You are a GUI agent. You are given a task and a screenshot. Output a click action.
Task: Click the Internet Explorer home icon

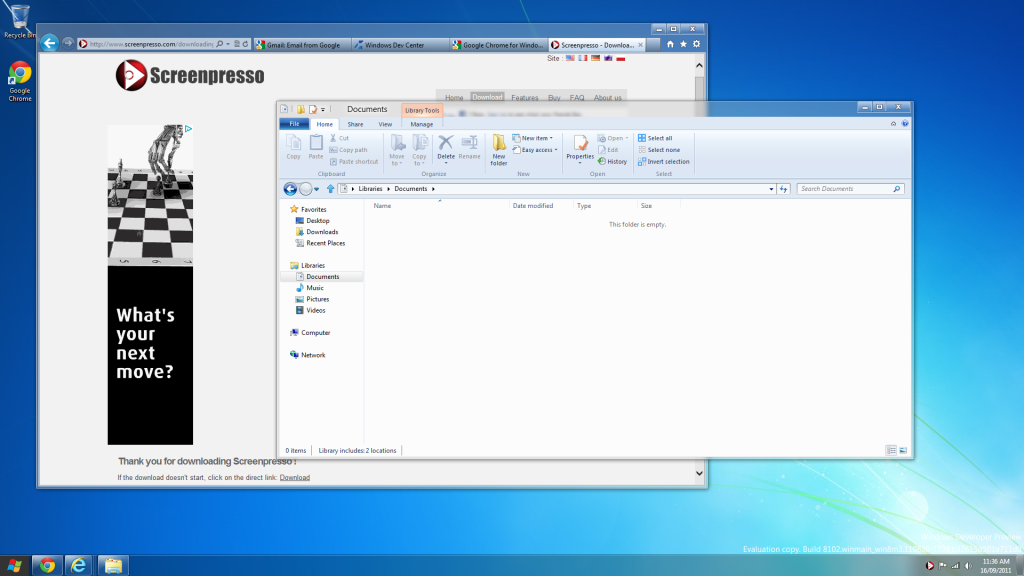coord(671,44)
